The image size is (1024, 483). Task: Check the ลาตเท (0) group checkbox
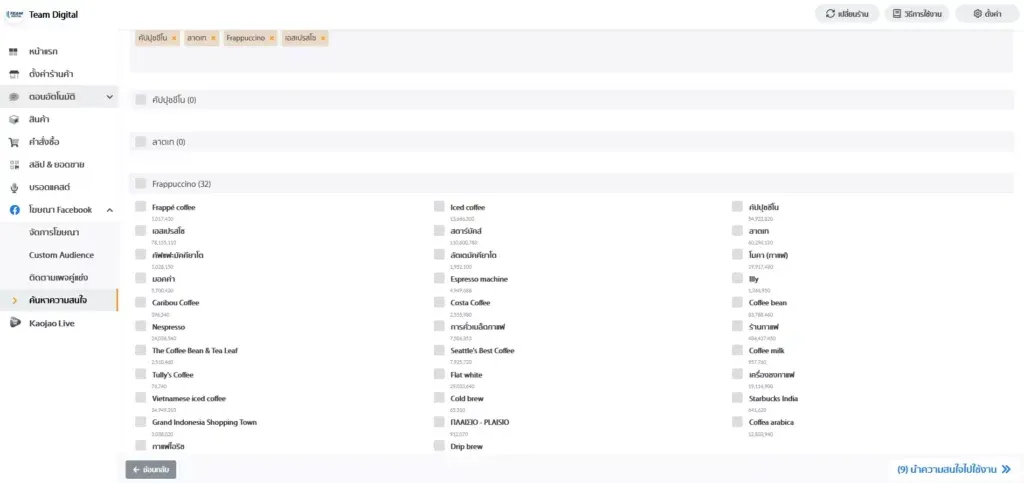pos(140,142)
